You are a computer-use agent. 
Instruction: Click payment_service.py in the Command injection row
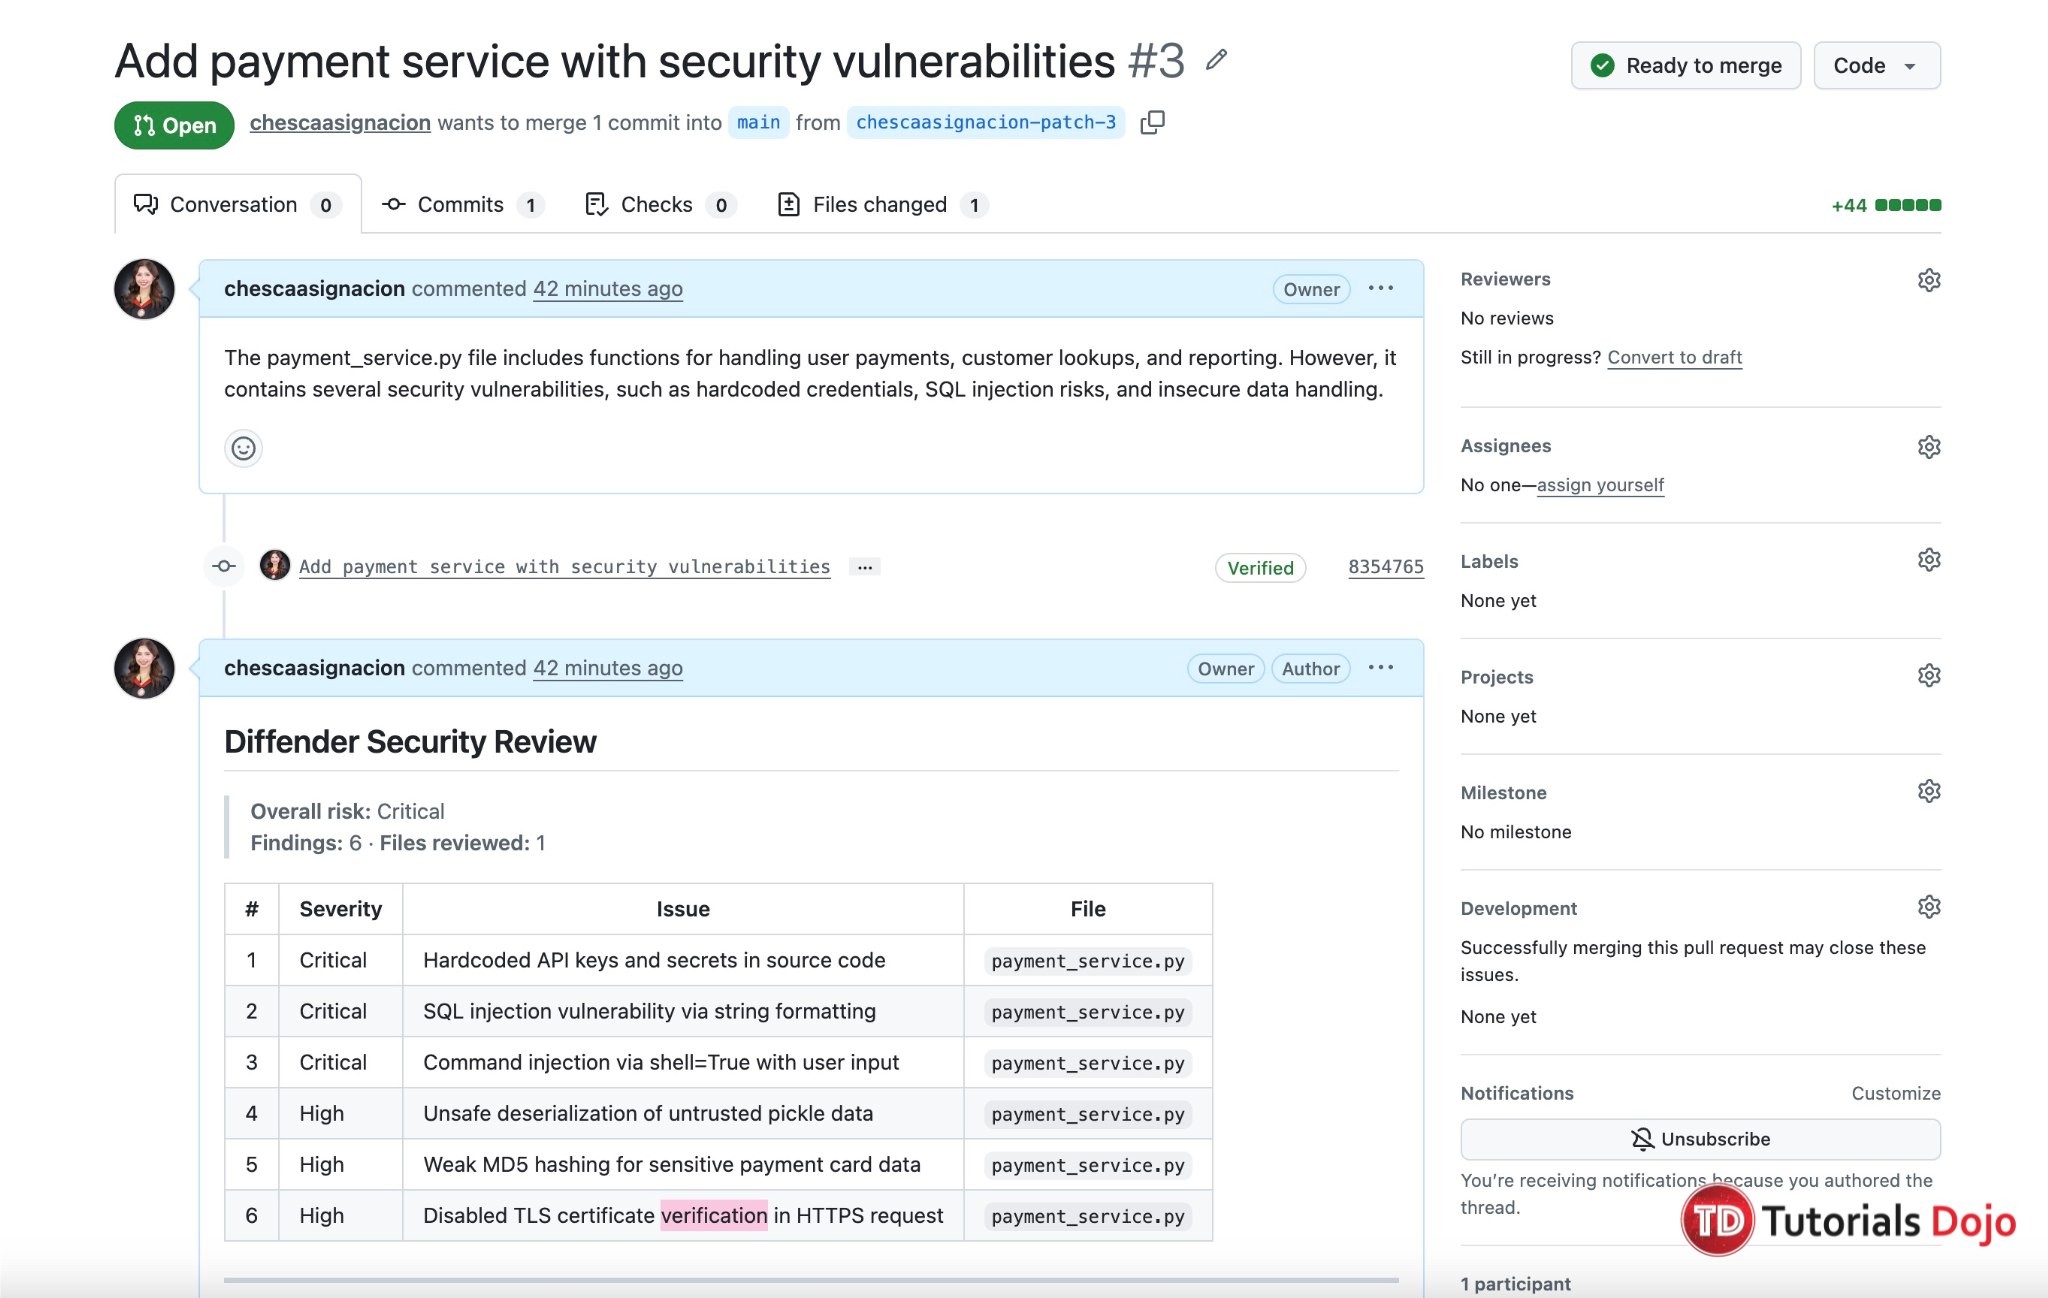pyautogui.click(x=1088, y=1063)
